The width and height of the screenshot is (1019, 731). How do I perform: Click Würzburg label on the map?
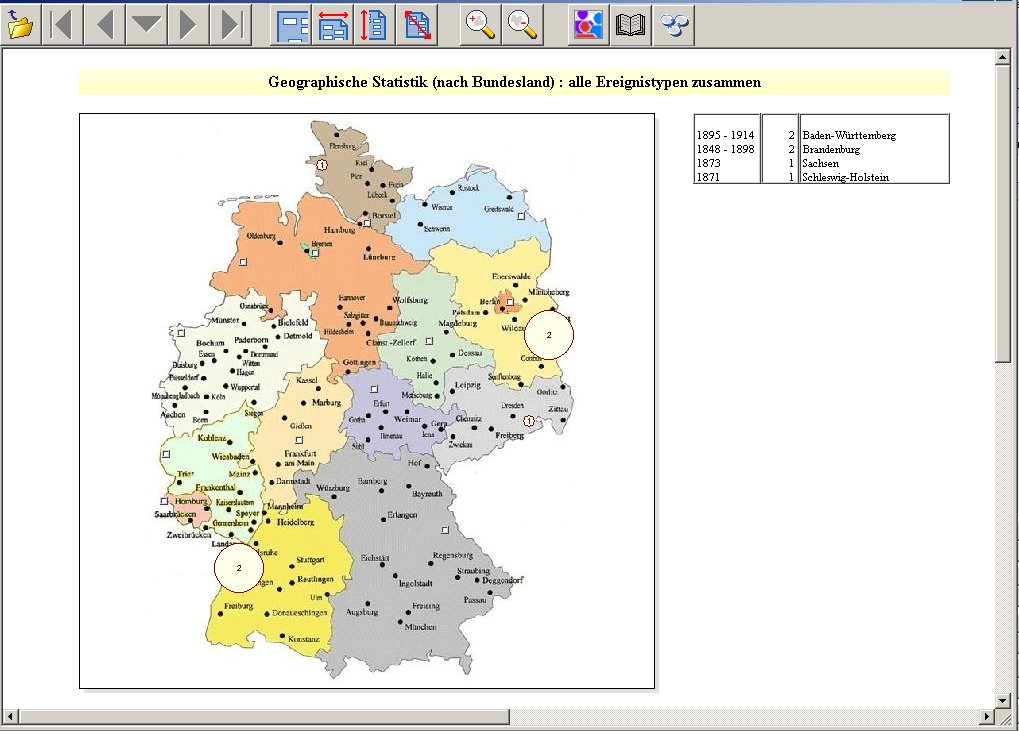(333, 488)
